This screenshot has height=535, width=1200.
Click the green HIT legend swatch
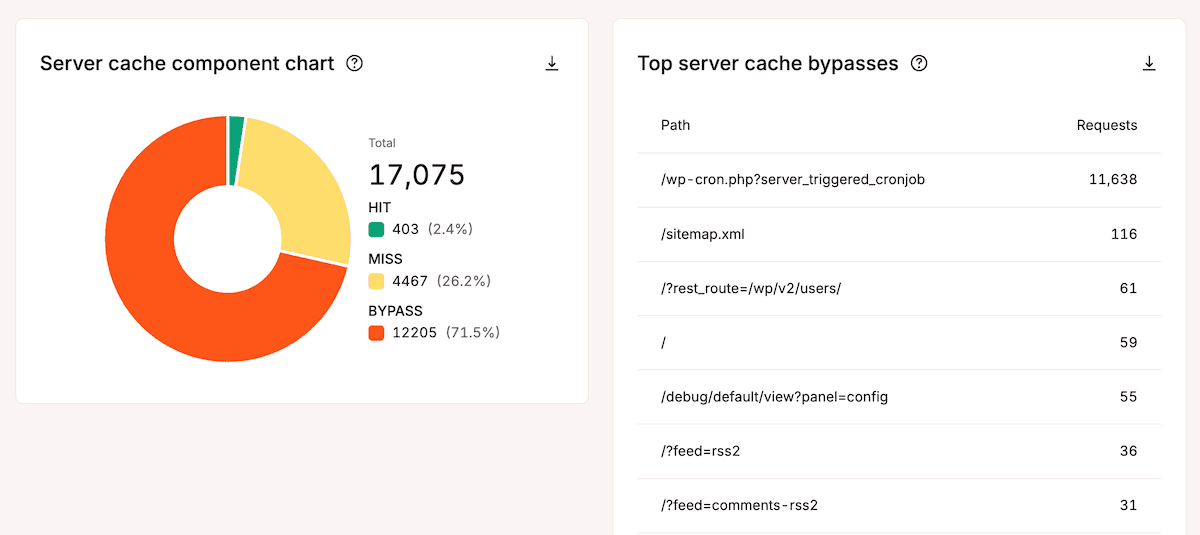[x=376, y=229]
